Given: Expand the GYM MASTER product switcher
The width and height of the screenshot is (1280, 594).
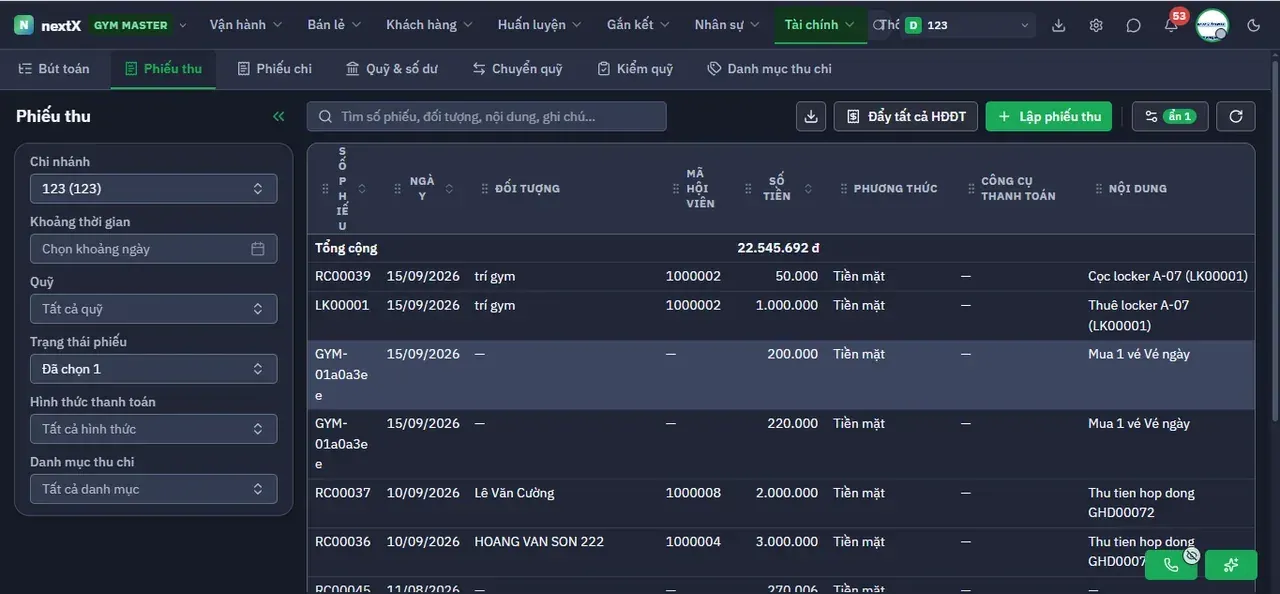Looking at the screenshot, I should point(138,25).
